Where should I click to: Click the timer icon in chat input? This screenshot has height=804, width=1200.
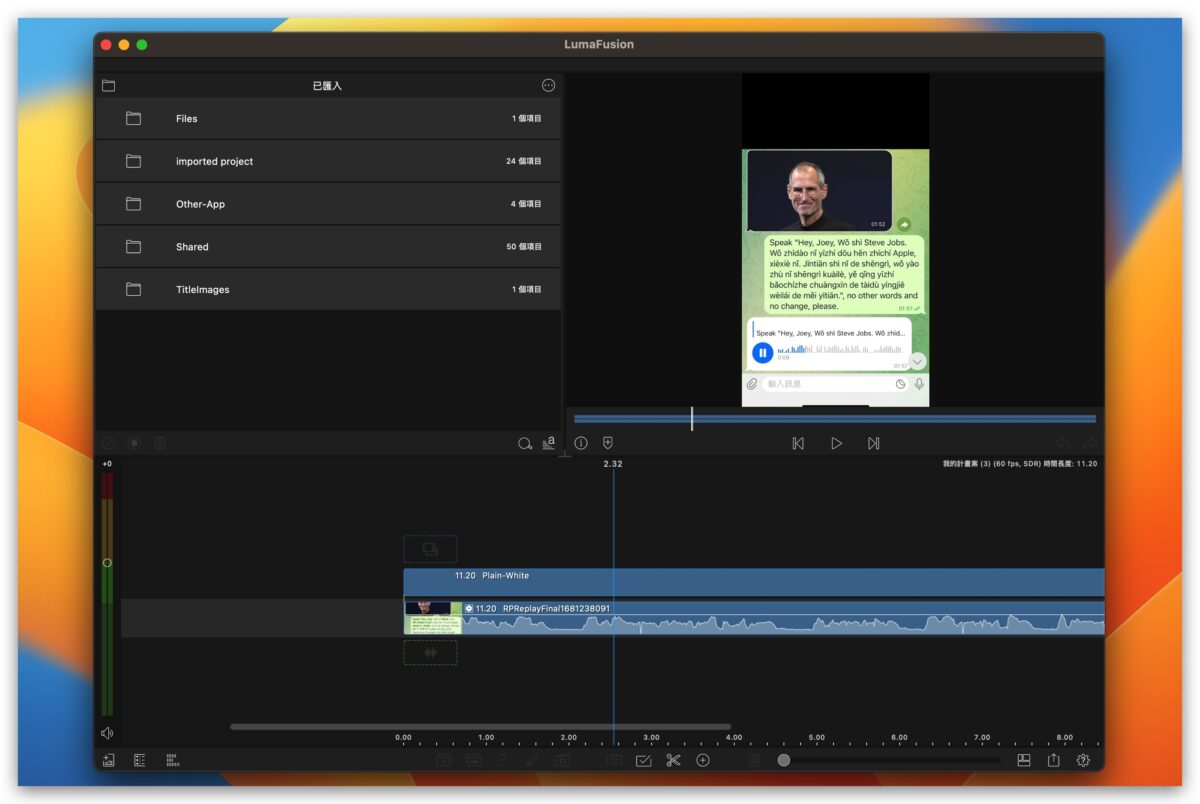[x=900, y=384]
